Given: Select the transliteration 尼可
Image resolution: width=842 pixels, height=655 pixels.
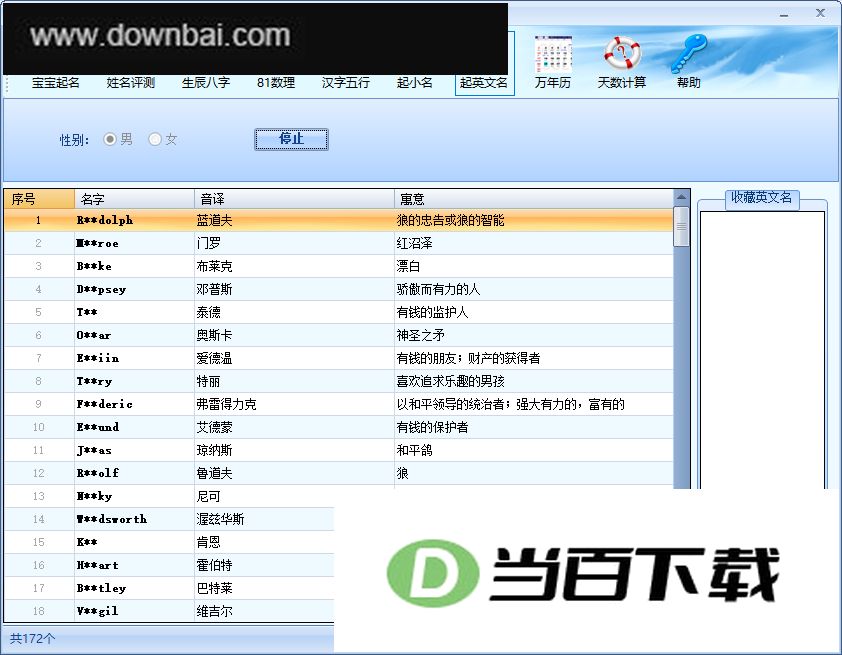Looking at the screenshot, I should tap(208, 497).
